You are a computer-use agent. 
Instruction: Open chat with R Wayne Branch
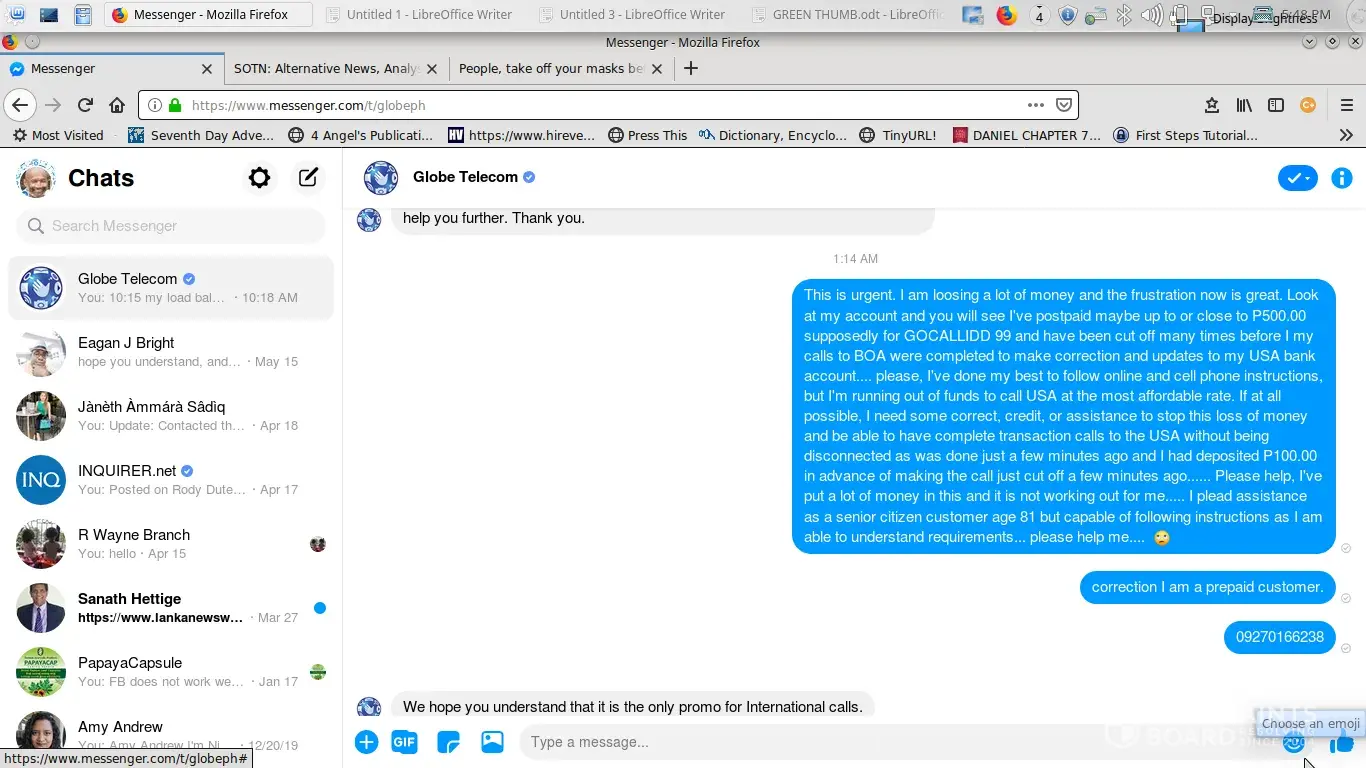(x=171, y=544)
